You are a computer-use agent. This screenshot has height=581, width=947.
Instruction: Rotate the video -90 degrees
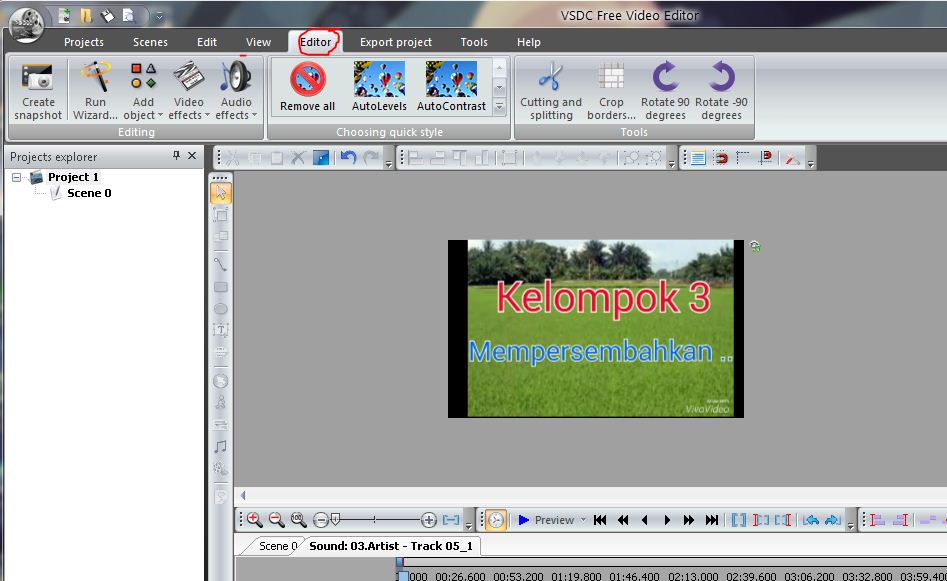tap(721, 90)
